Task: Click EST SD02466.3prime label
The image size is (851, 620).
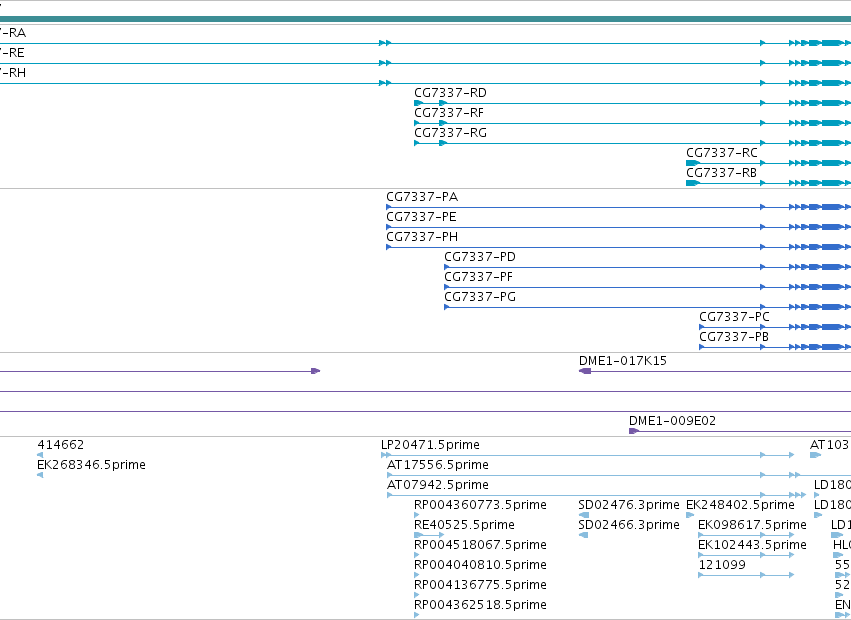Action: click(x=628, y=526)
